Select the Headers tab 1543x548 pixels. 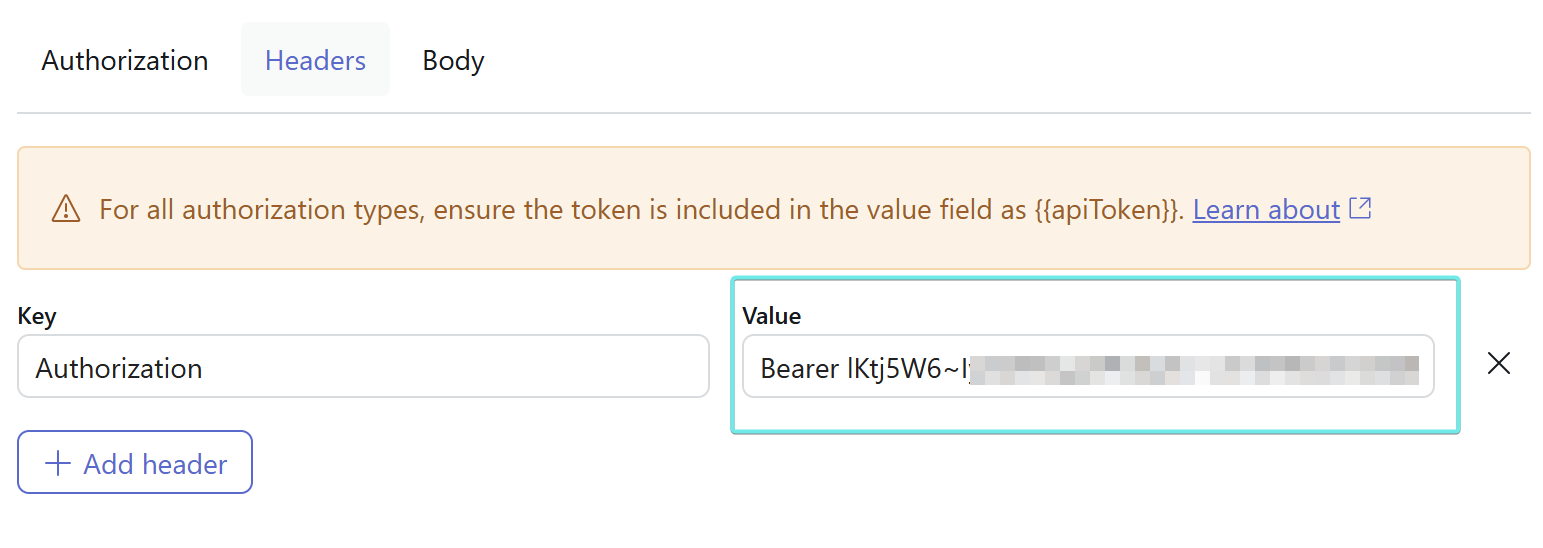(315, 61)
